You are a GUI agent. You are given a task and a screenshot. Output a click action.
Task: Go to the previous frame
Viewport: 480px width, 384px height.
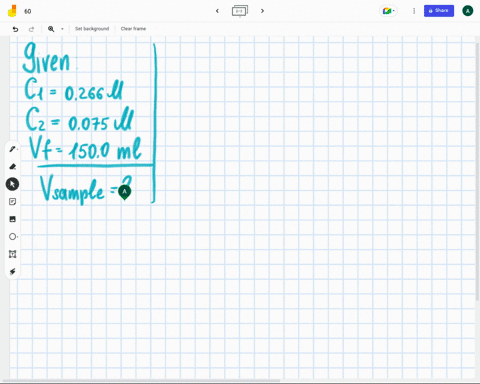pos(217,11)
